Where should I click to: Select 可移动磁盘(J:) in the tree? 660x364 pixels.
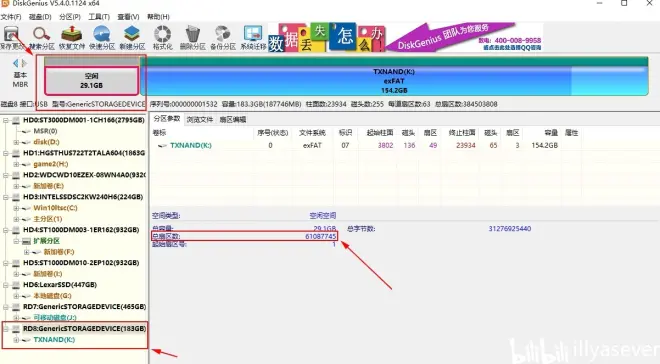click(x=55, y=318)
